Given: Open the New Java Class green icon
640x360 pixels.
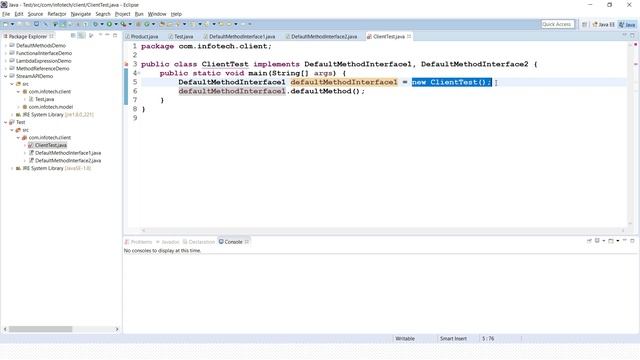Looking at the screenshot, I should (x=147, y=24).
